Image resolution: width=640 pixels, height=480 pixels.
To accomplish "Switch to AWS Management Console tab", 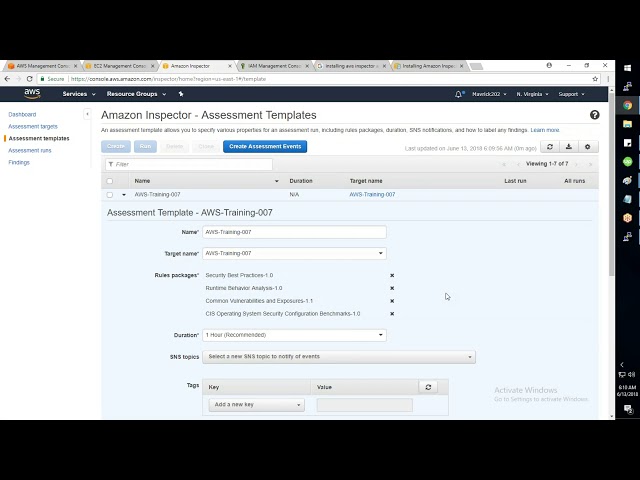I will (42, 66).
